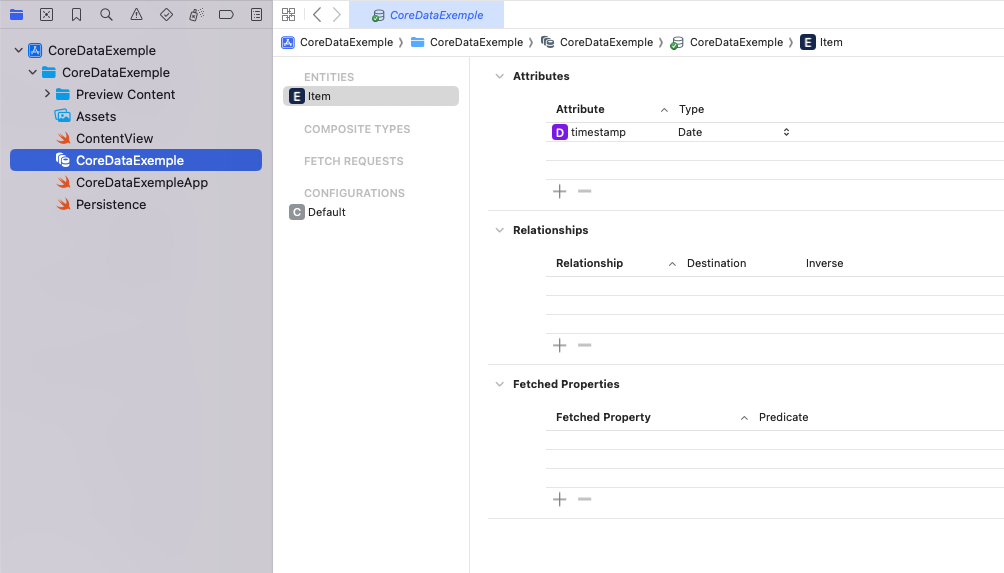Viewport: 1004px width, 573px height.
Task: Click the ENTITIES section header
Action: [329, 77]
